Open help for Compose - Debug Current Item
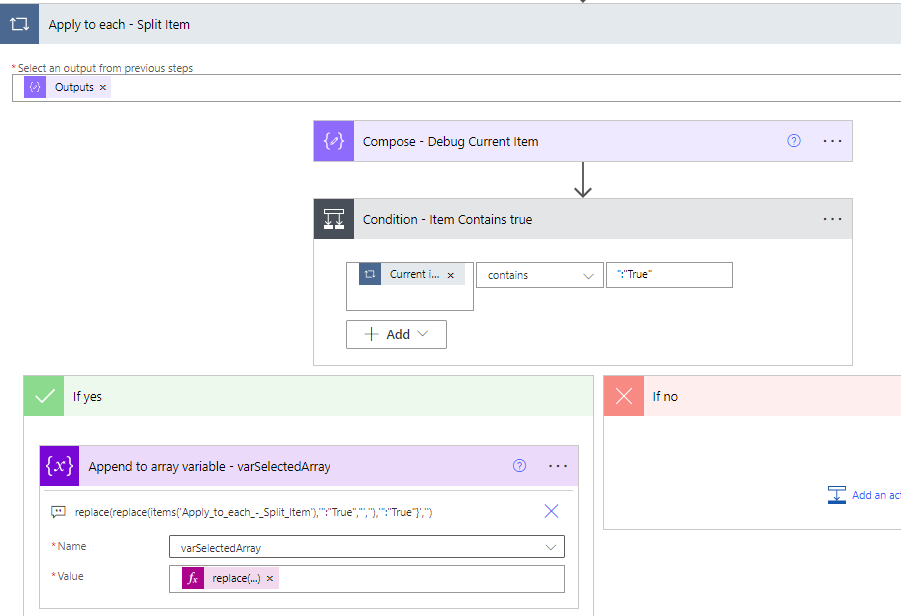 point(794,141)
